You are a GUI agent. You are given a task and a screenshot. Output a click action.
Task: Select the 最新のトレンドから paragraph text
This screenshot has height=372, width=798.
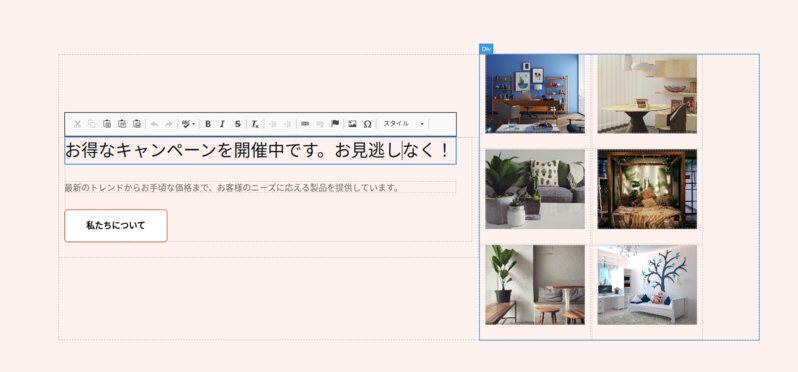coord(232,188)
